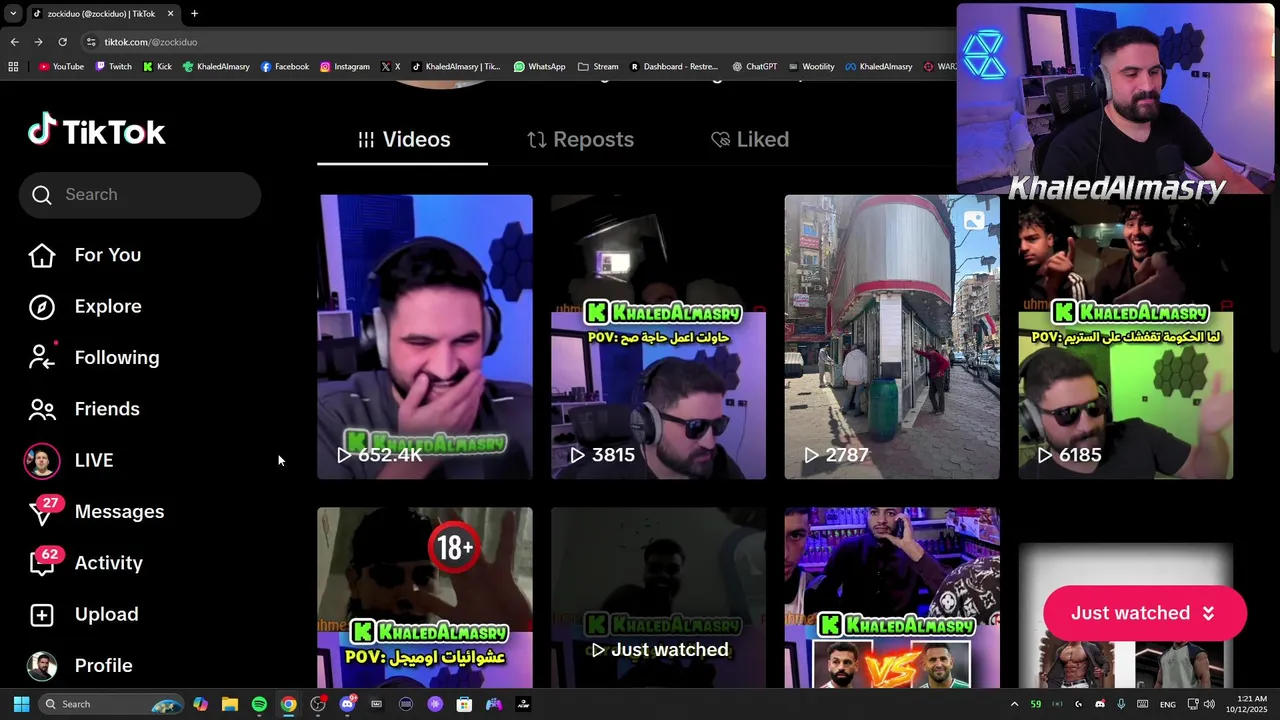The height and width of the screenshot is (720, 1280).
Task: Open the video with 652.4K views
Action: (x=425, y=337)
